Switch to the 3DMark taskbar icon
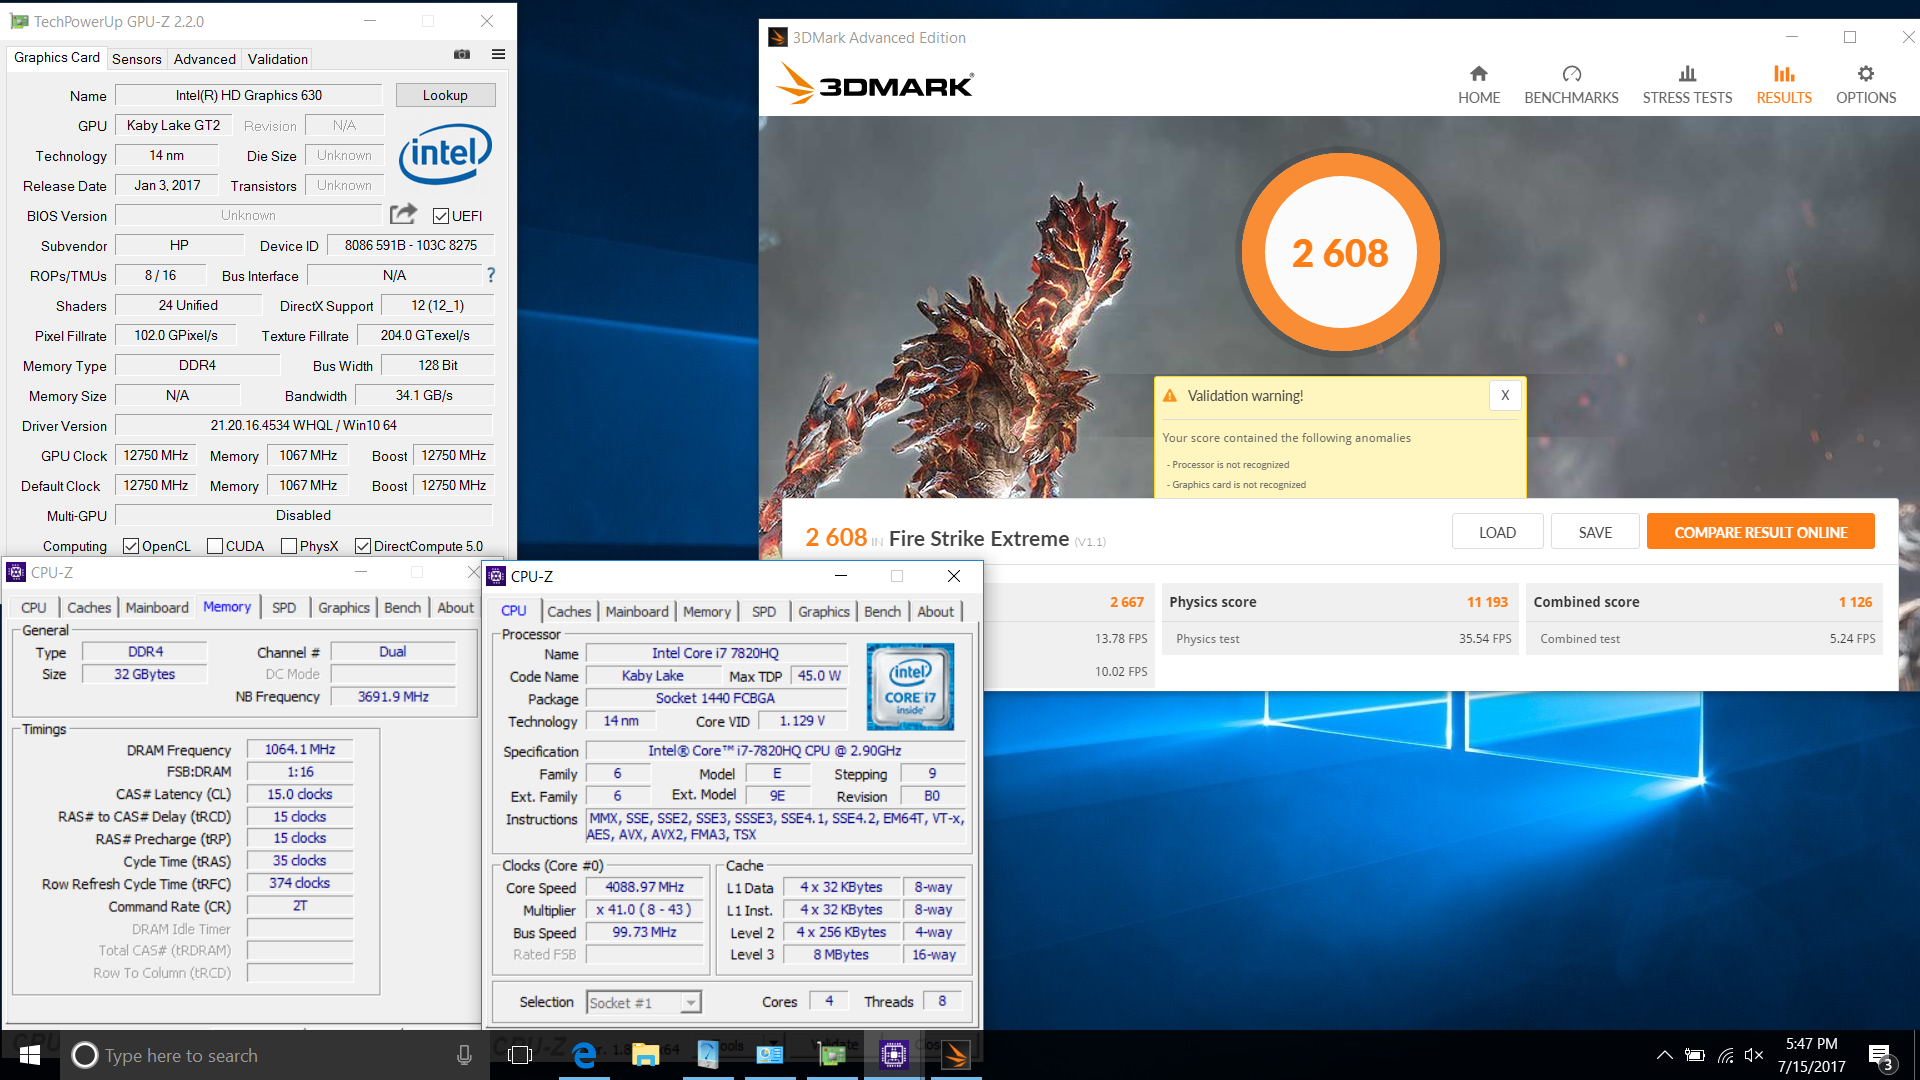 pyautogui.click(x=956, y=1055)
